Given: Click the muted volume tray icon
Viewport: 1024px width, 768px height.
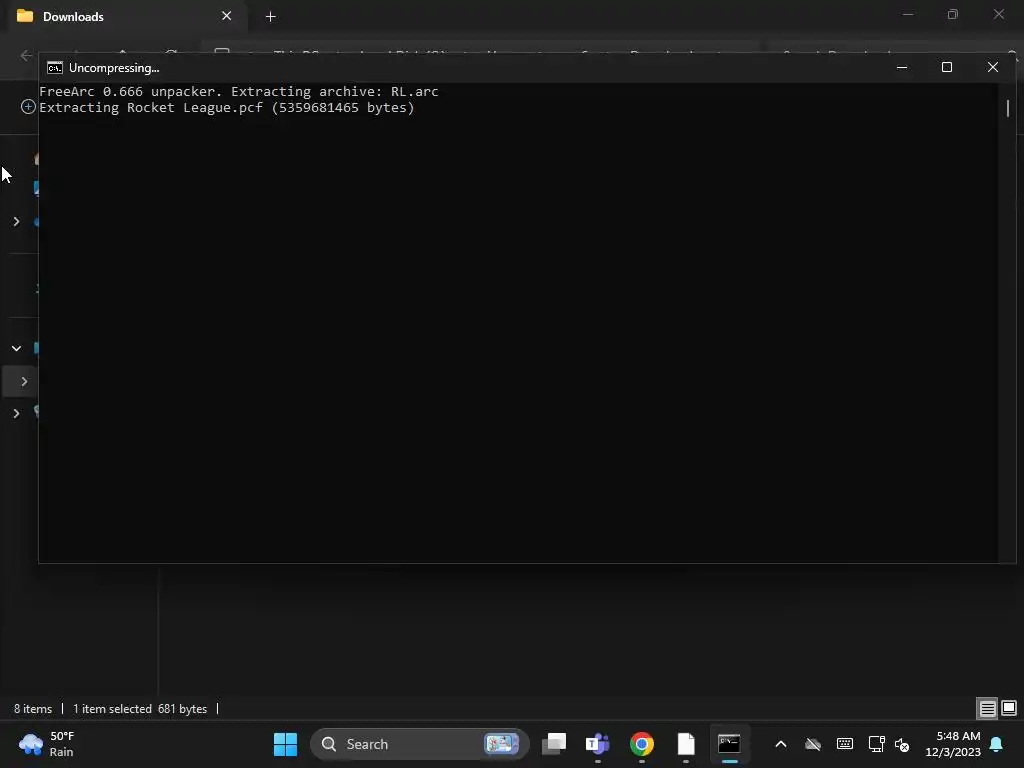Looking at the screenshot, I should point(902,744).
